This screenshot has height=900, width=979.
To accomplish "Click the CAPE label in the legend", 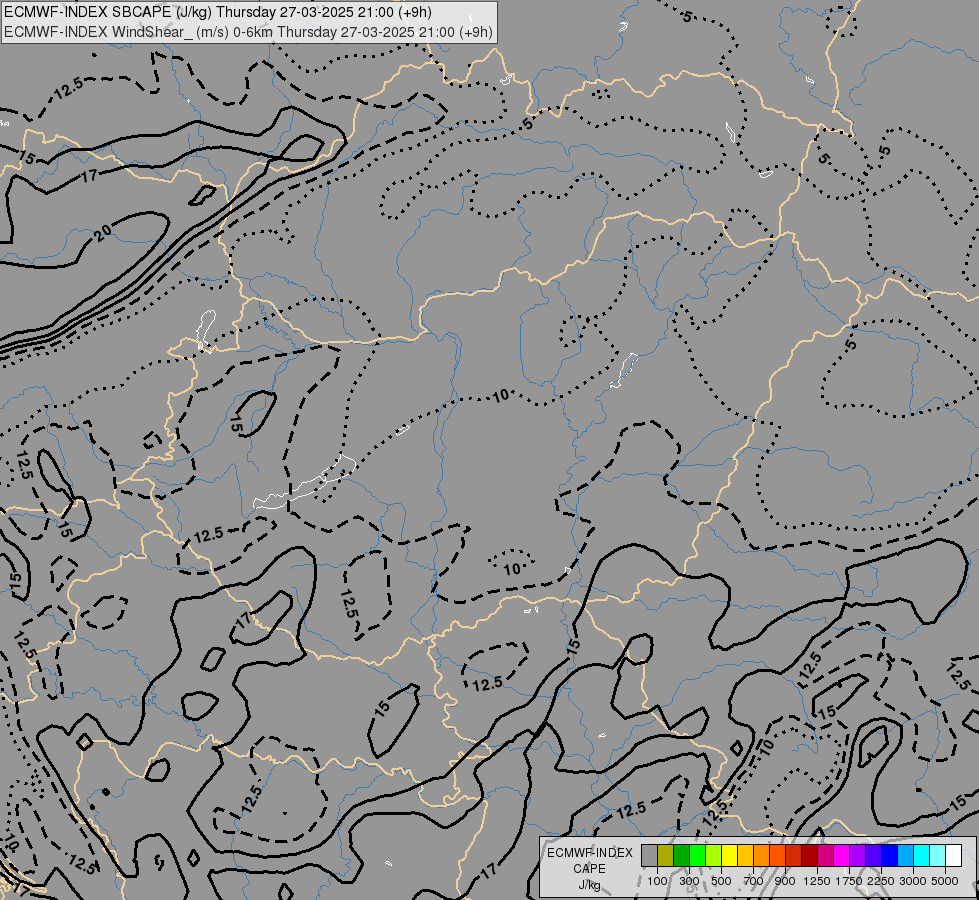I will (589, 869).
